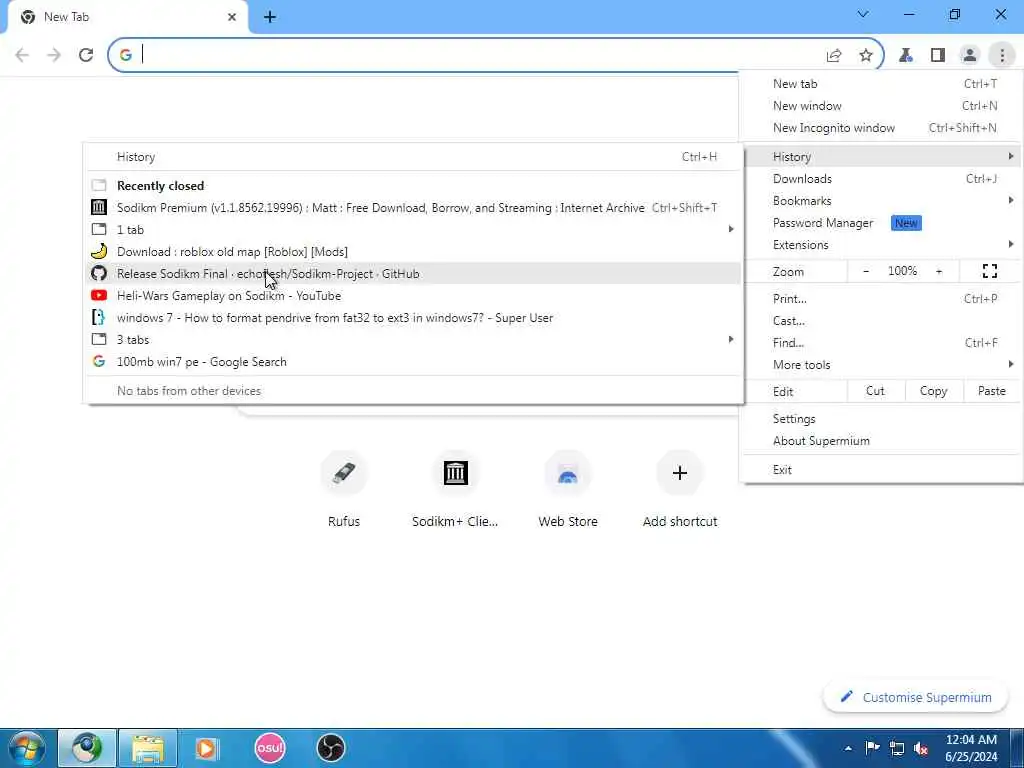This screenshot has width=1024, height=768.
Task: Click Copy in the Edit row
Action: pyautogui.click(x=934, y=391)
